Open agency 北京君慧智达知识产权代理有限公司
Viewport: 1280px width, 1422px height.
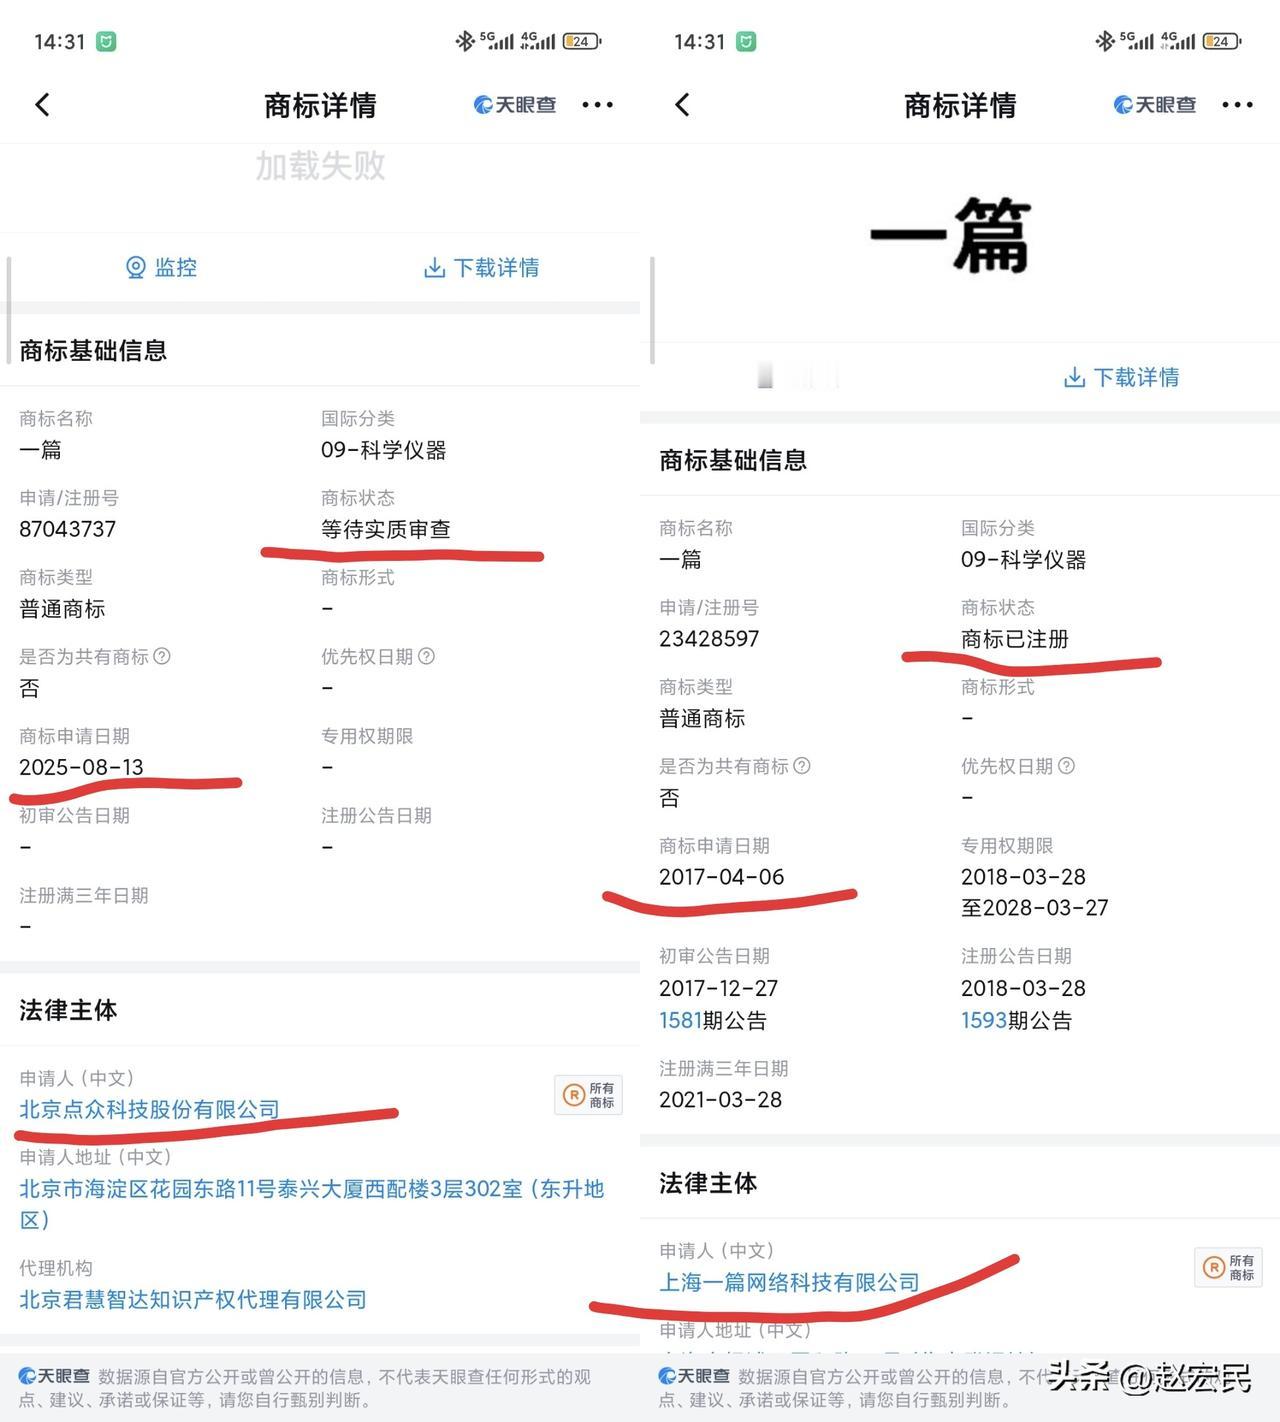[x=193, y=1299]
